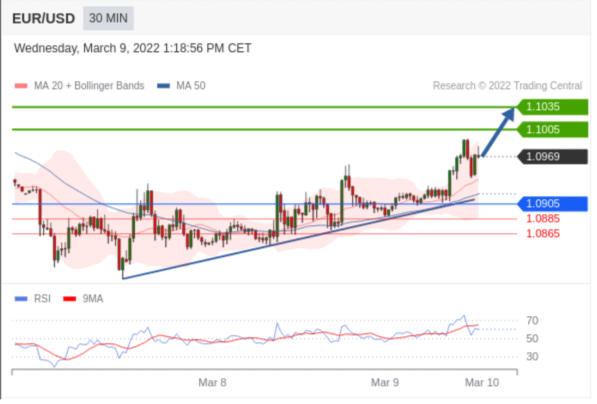Viewport: 597px width, 404px height.
Task: Click the RSI 30 axis value
Action: pos(533,357)
